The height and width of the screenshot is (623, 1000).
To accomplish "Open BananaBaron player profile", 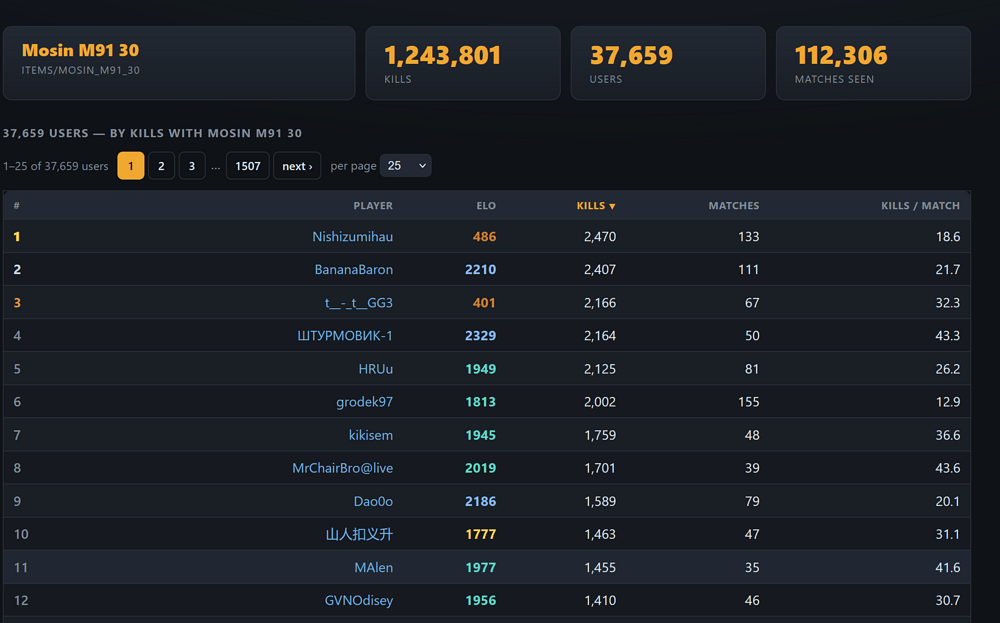I will pos(353,270).
